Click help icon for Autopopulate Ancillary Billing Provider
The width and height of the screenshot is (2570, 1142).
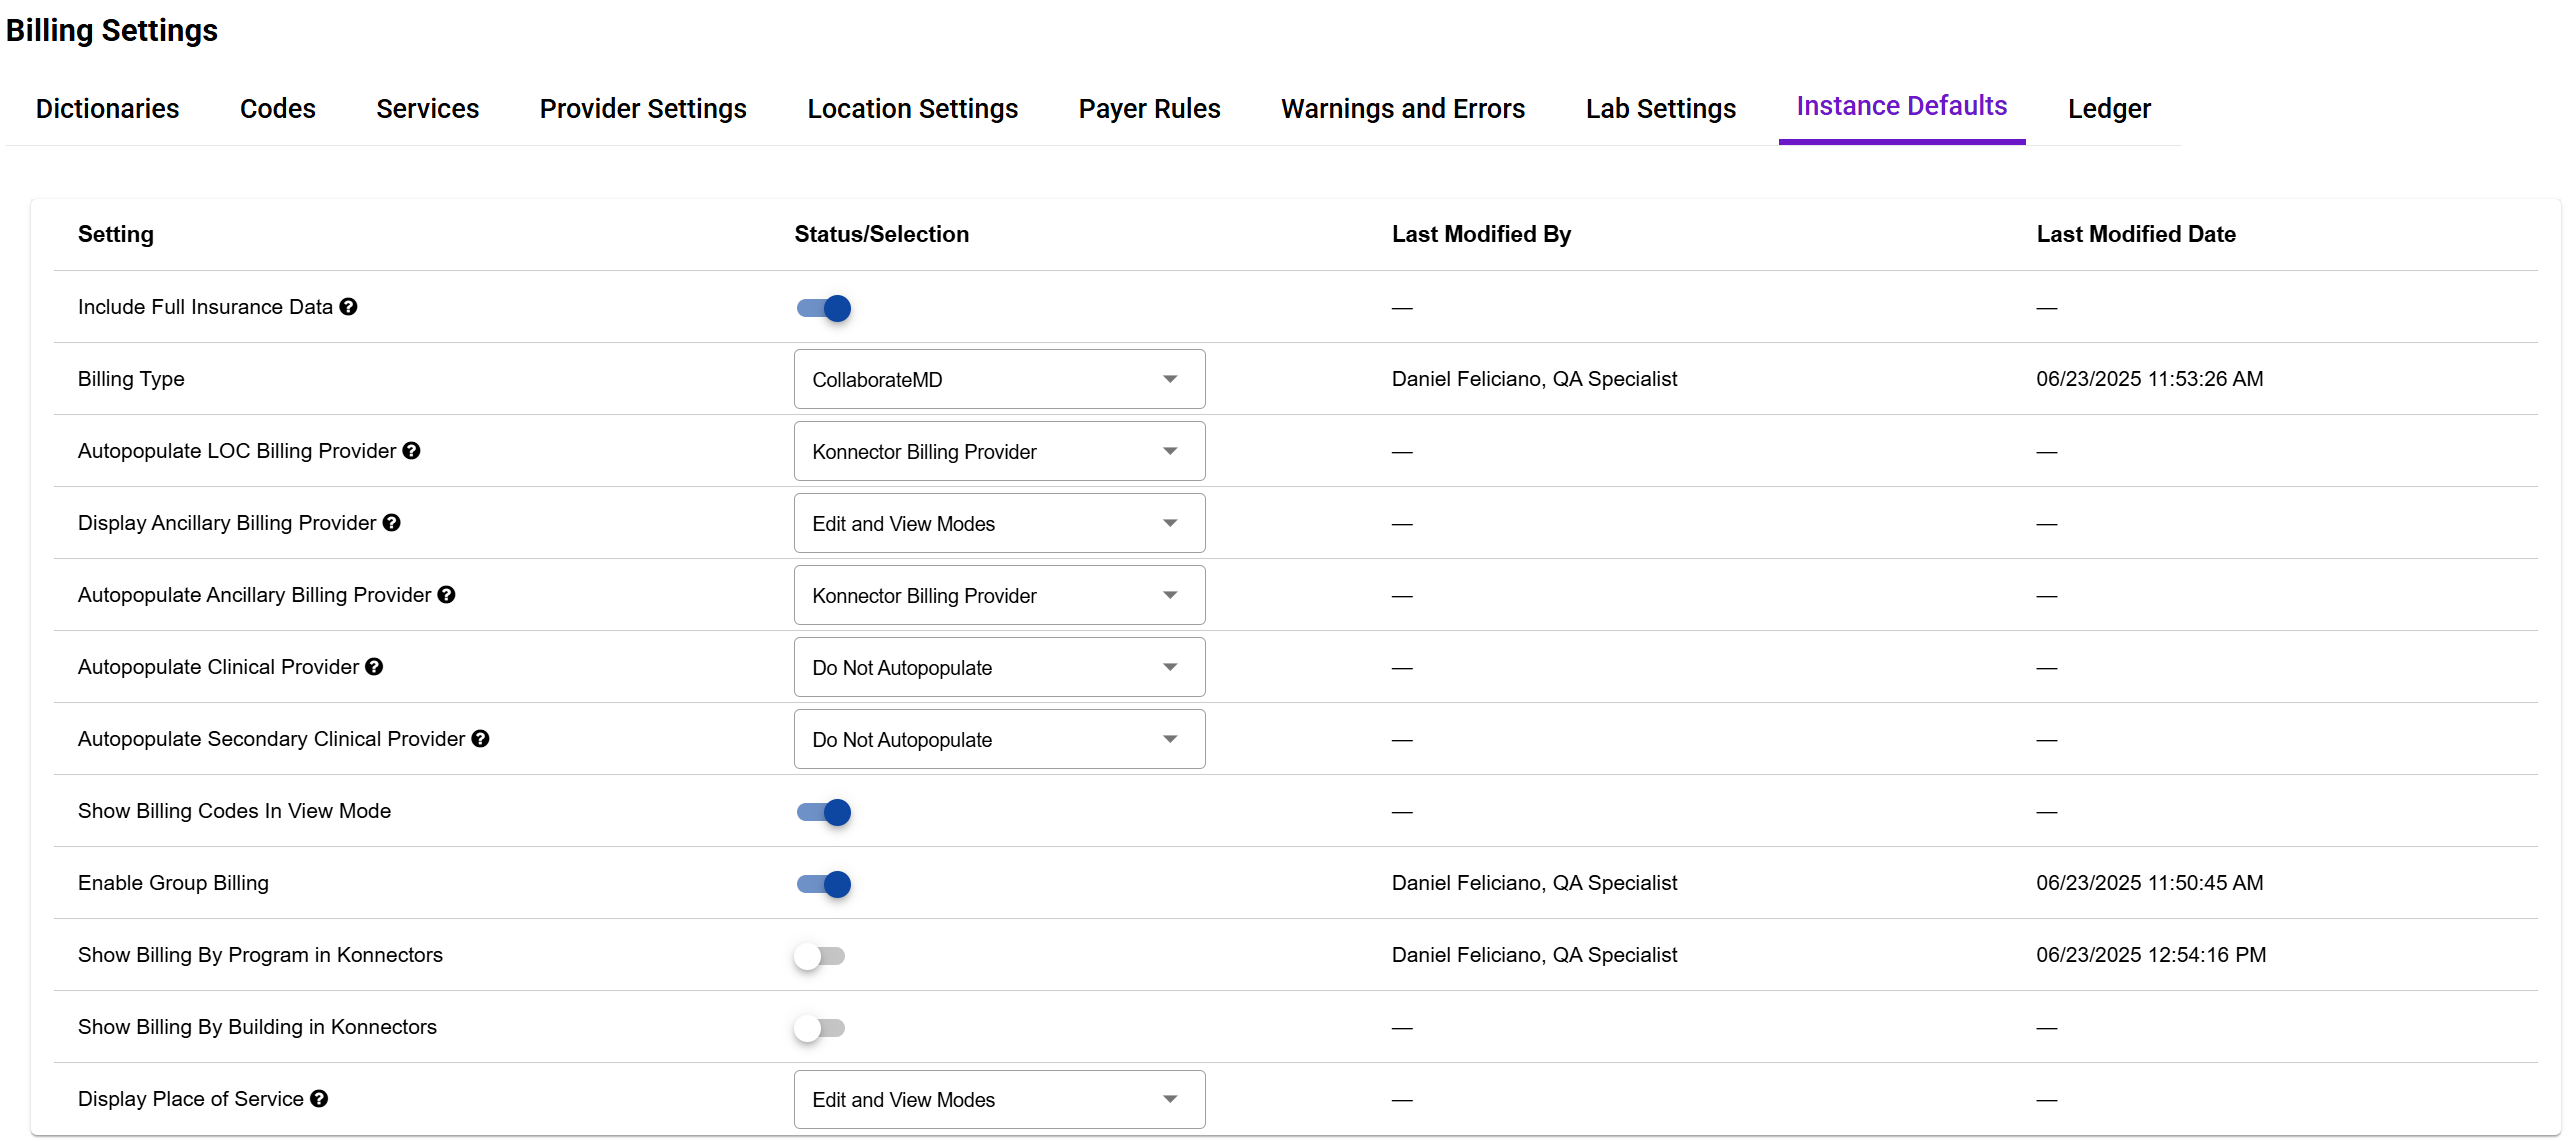point(447,595)
